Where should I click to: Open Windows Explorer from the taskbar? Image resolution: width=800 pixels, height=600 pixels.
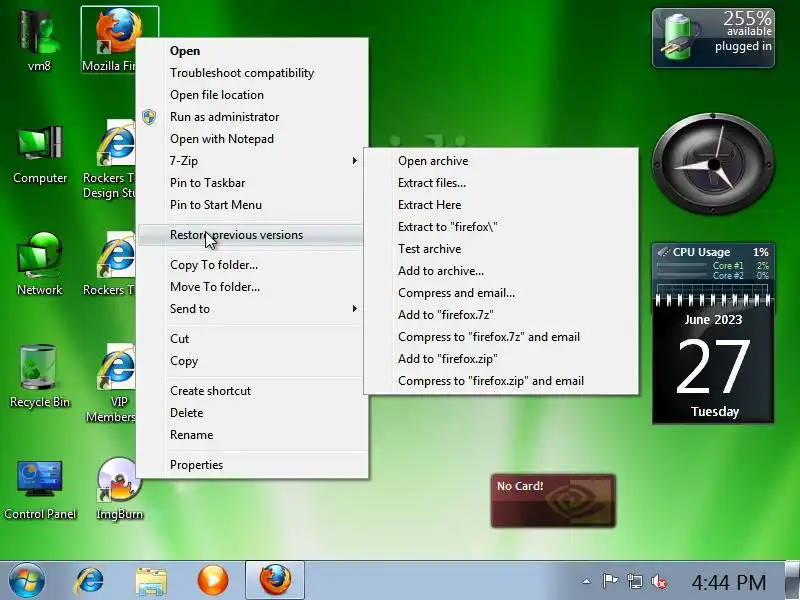point(151,581)
